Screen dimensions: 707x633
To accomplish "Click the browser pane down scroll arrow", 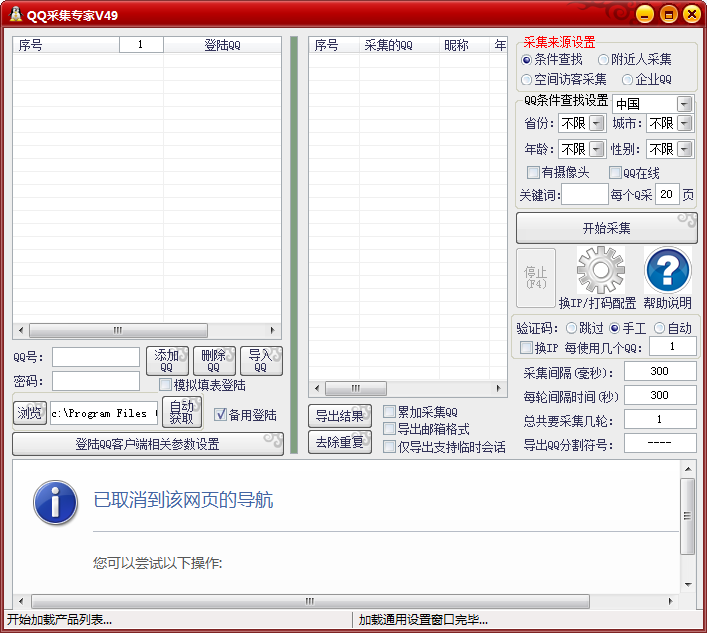I will coord(688,585).
